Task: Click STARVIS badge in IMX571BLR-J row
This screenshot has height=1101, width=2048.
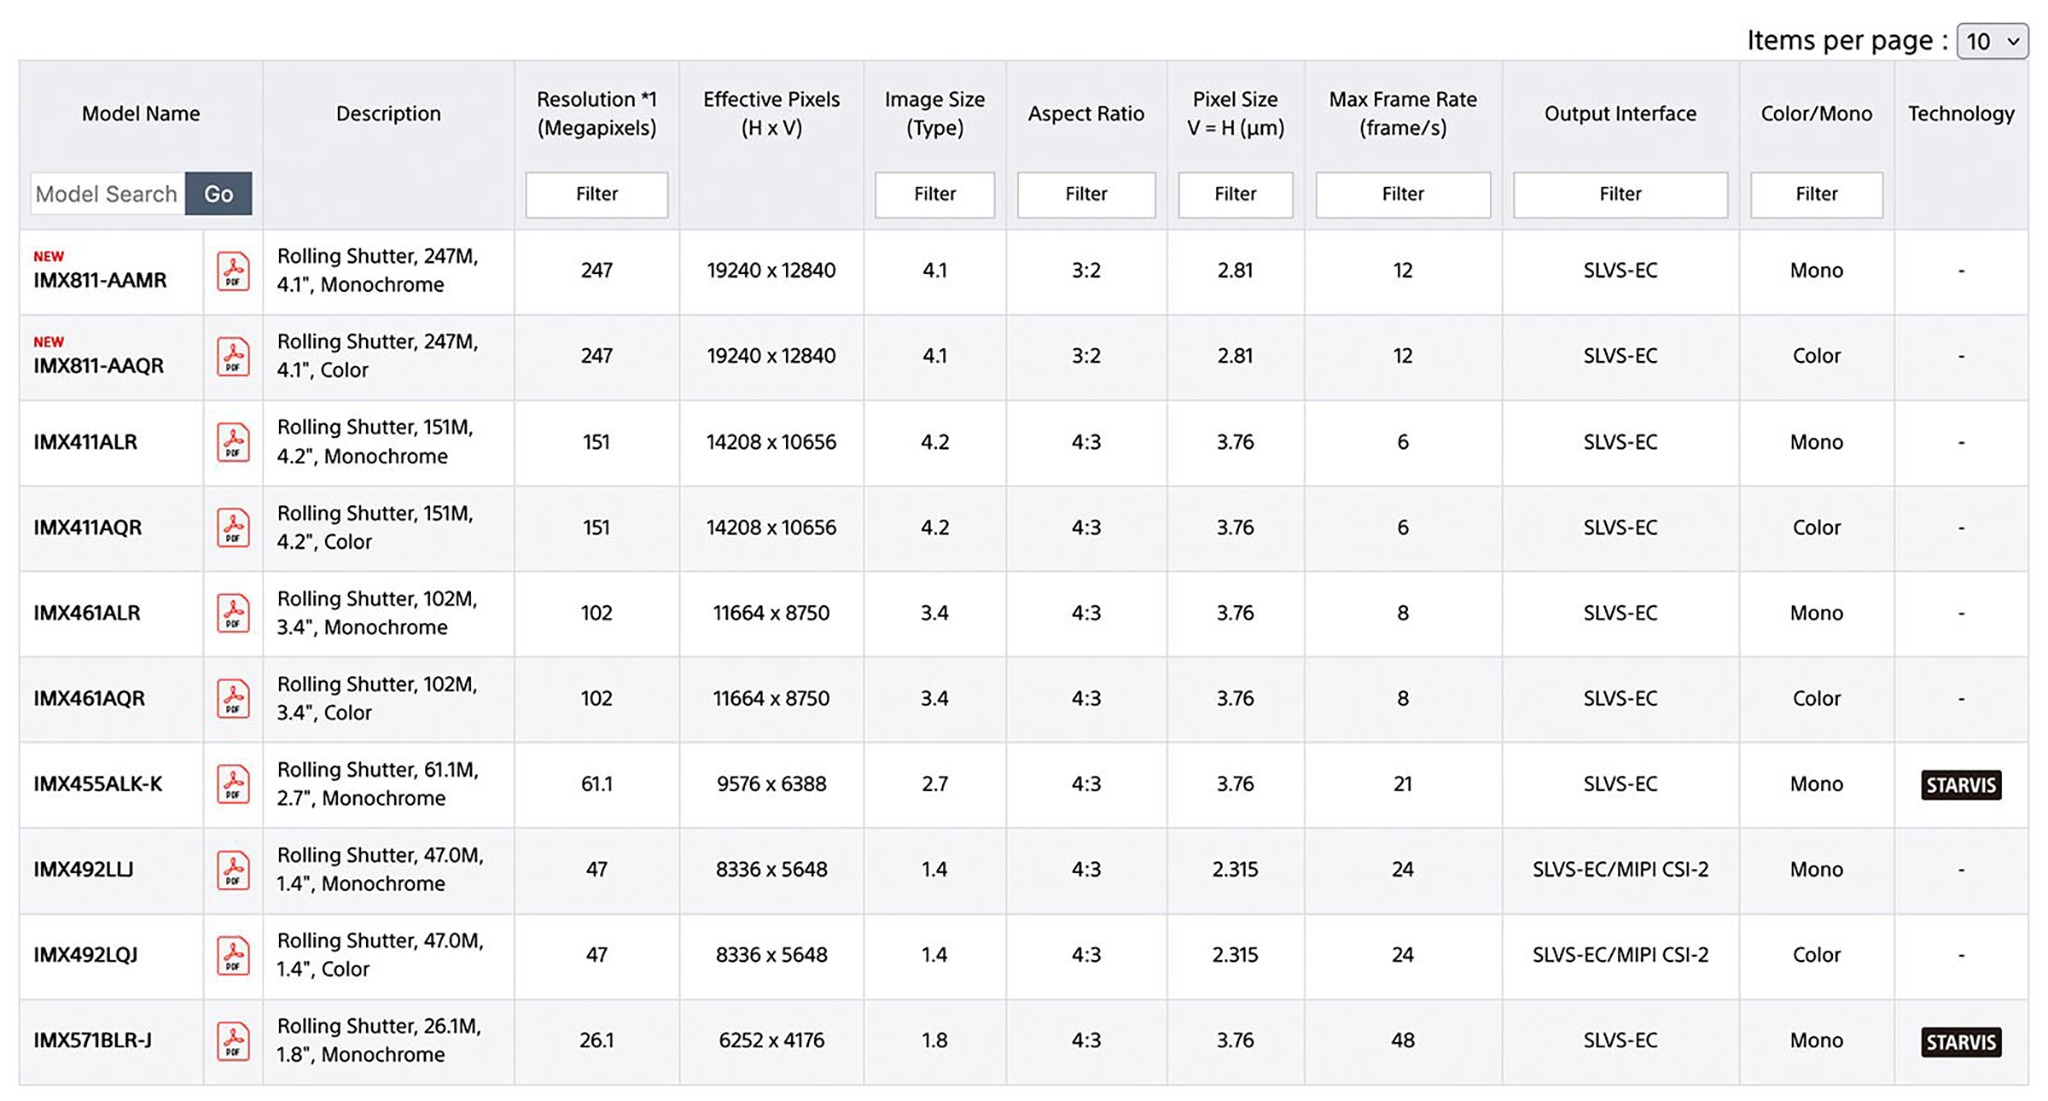Action: (x=1960, y=1042)
